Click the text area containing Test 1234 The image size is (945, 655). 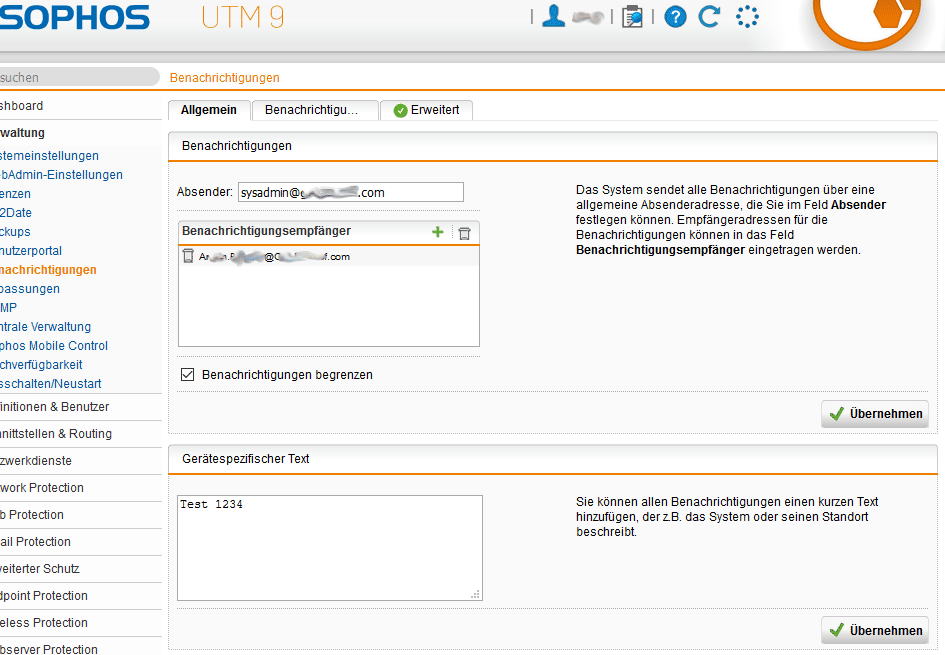(330, 547)
